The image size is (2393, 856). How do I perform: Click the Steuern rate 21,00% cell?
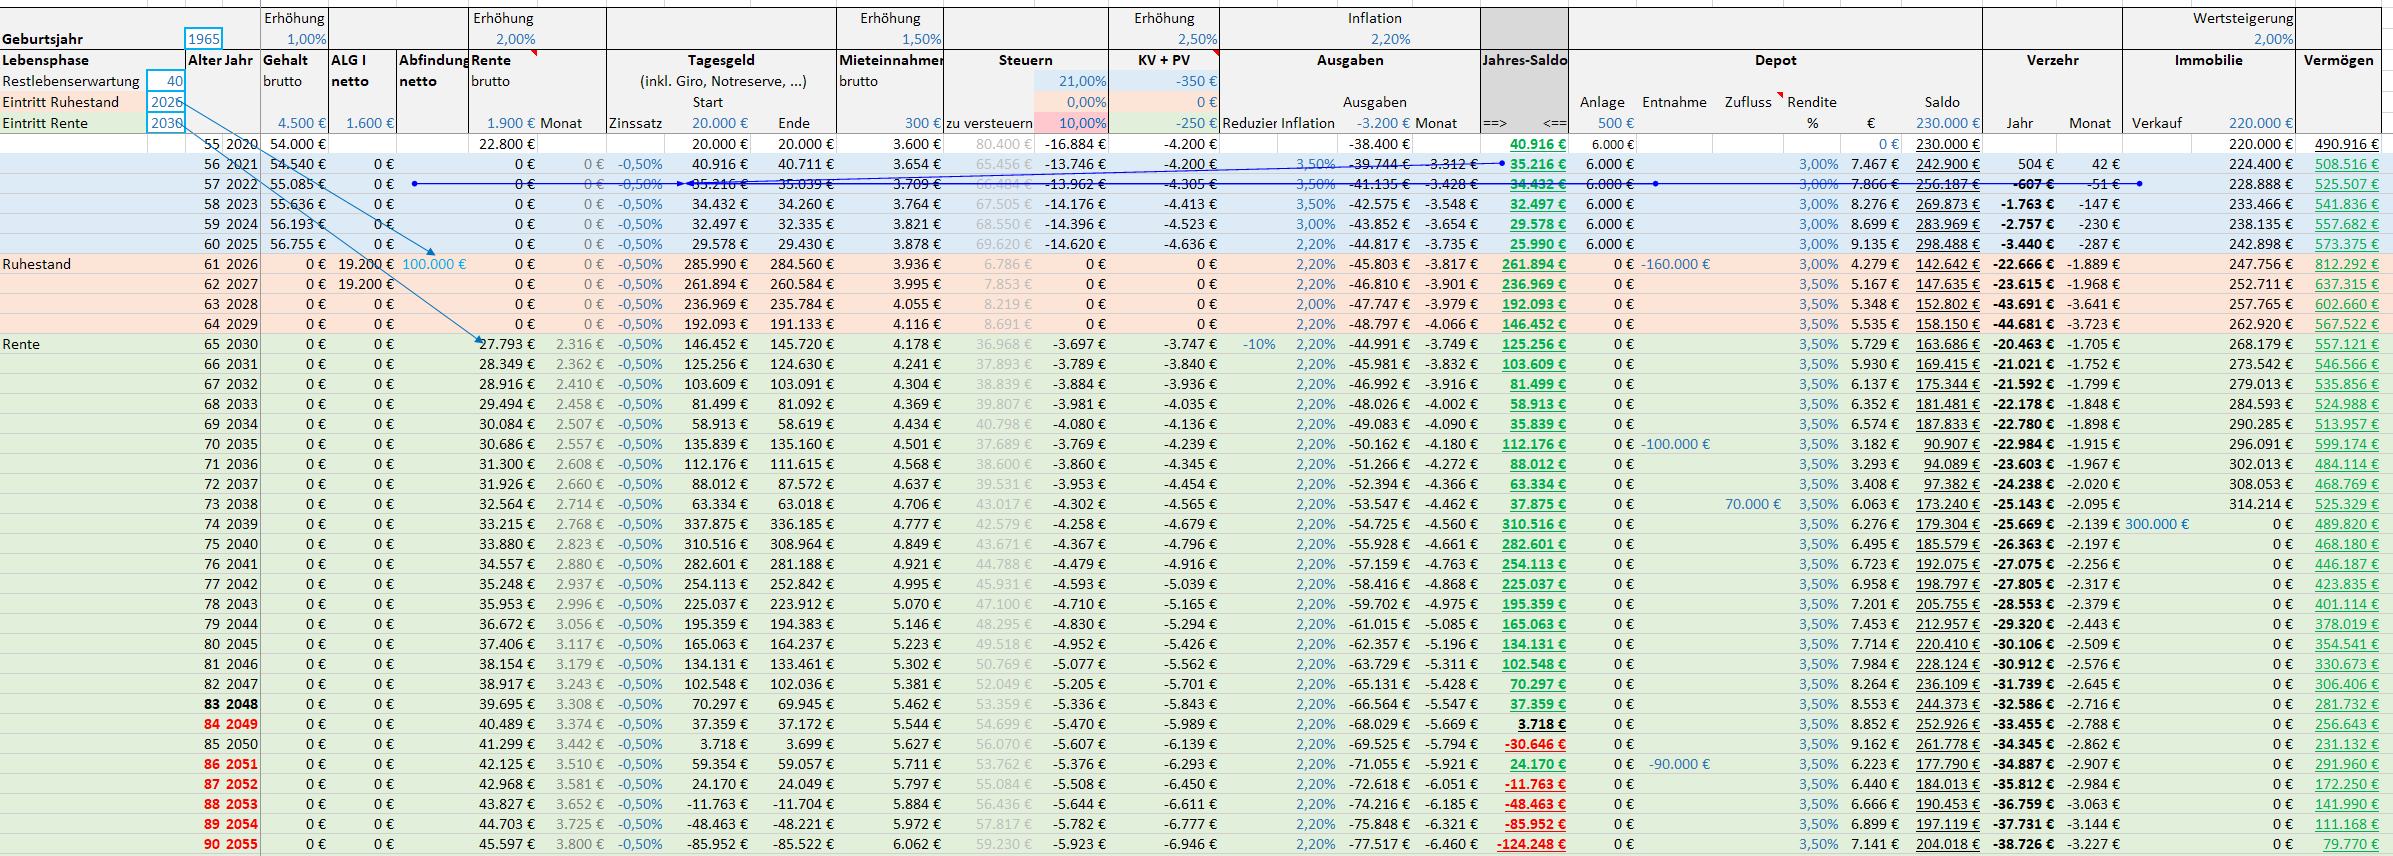pos(1081,81)
